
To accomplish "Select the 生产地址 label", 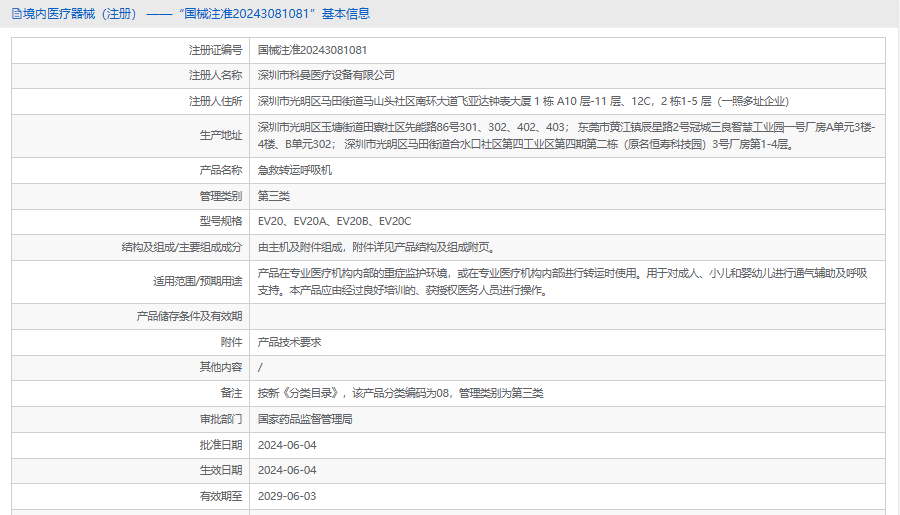I will click(221, 135).
